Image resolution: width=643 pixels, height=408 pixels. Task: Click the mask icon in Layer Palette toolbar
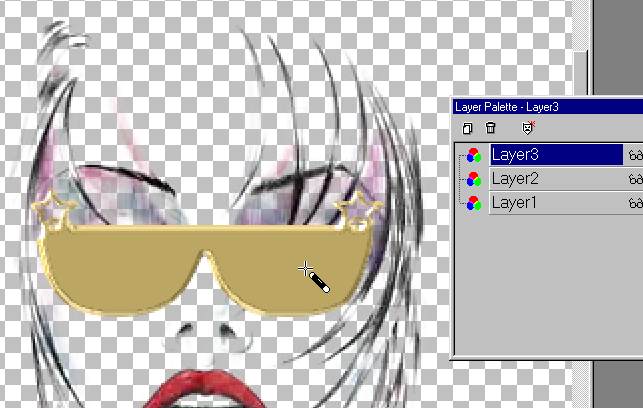(x=528, y=128)
